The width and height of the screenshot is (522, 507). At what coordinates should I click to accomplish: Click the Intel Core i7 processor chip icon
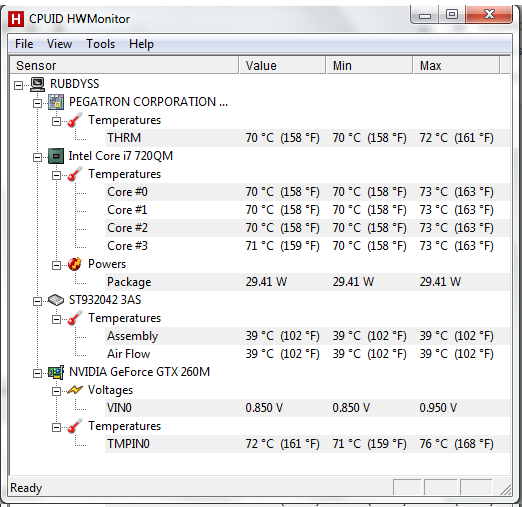[56, 156]
